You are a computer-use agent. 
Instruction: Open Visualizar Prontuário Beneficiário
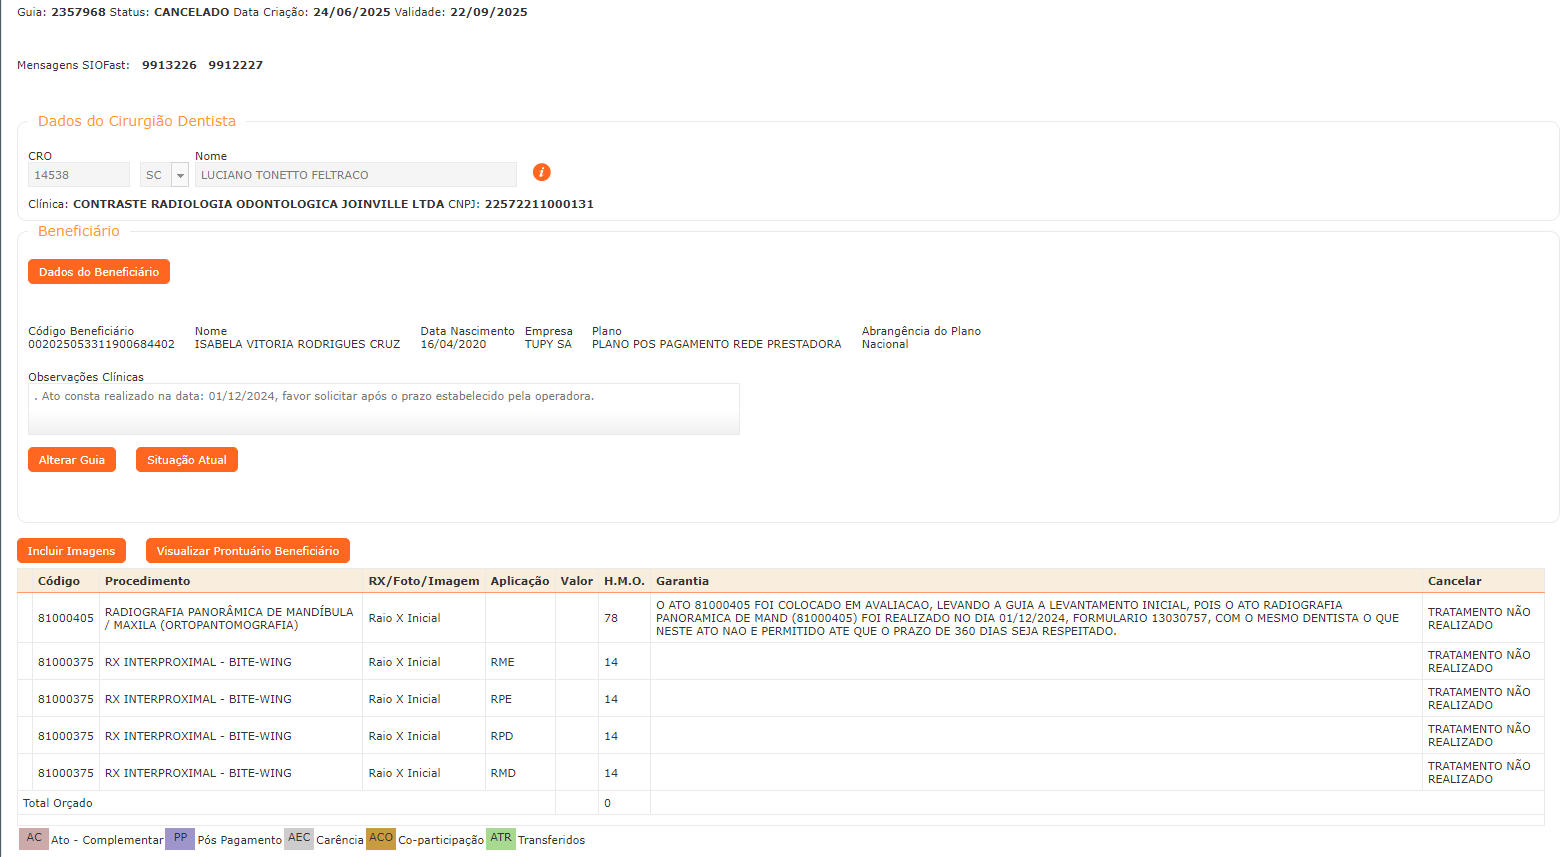click(x=248, y=551)
